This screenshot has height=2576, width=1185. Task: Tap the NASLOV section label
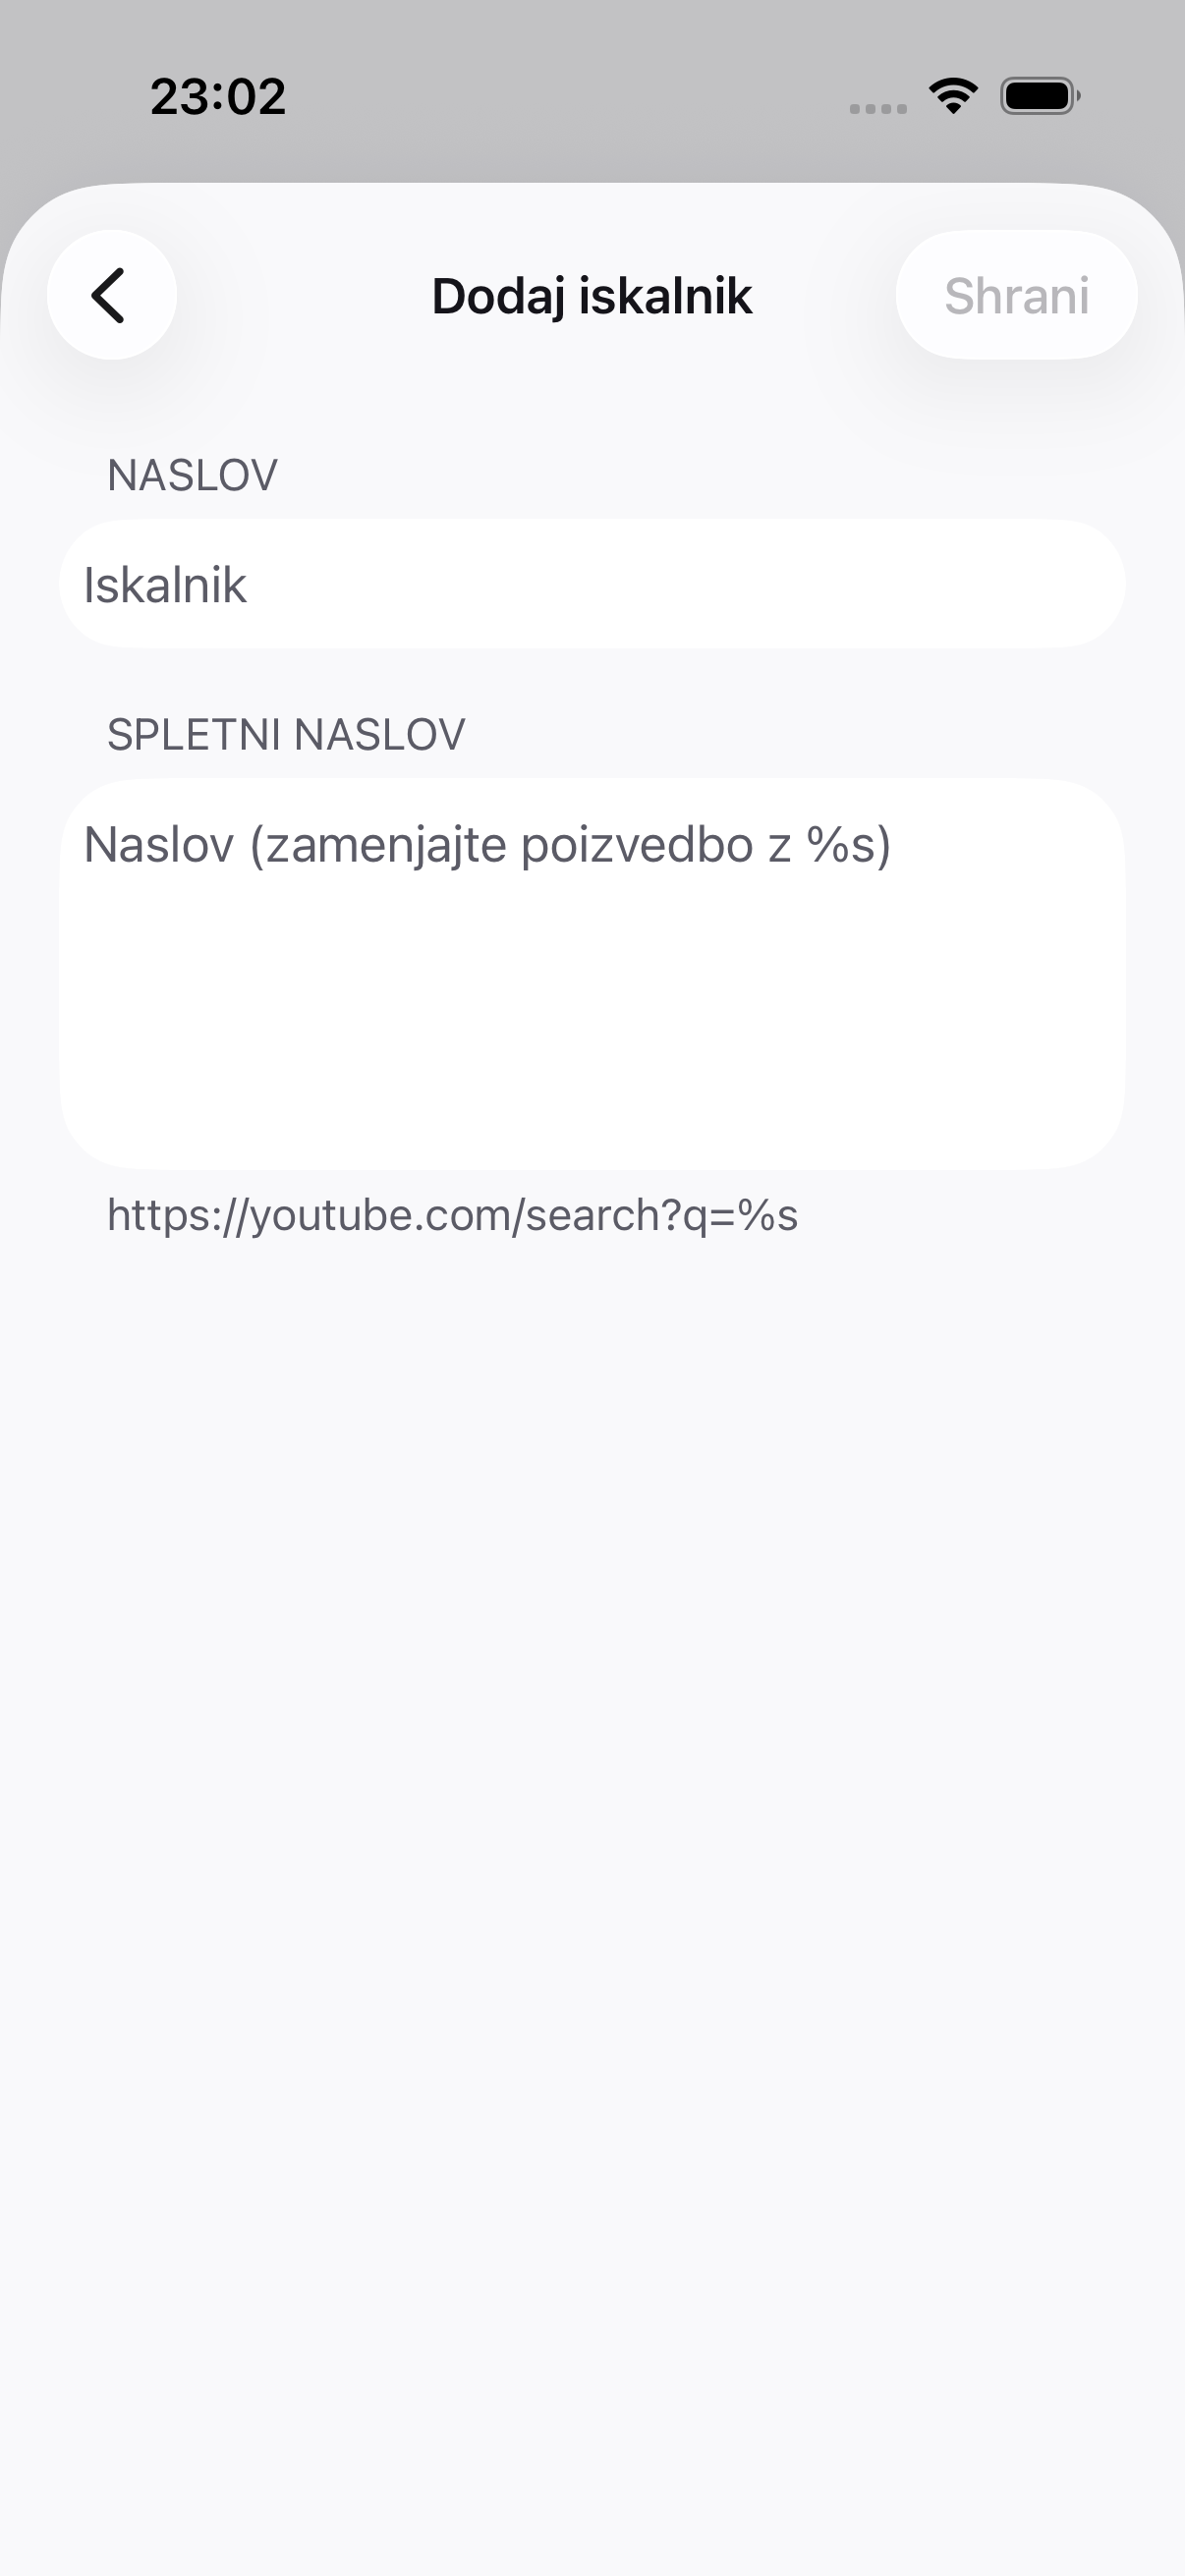192,475
